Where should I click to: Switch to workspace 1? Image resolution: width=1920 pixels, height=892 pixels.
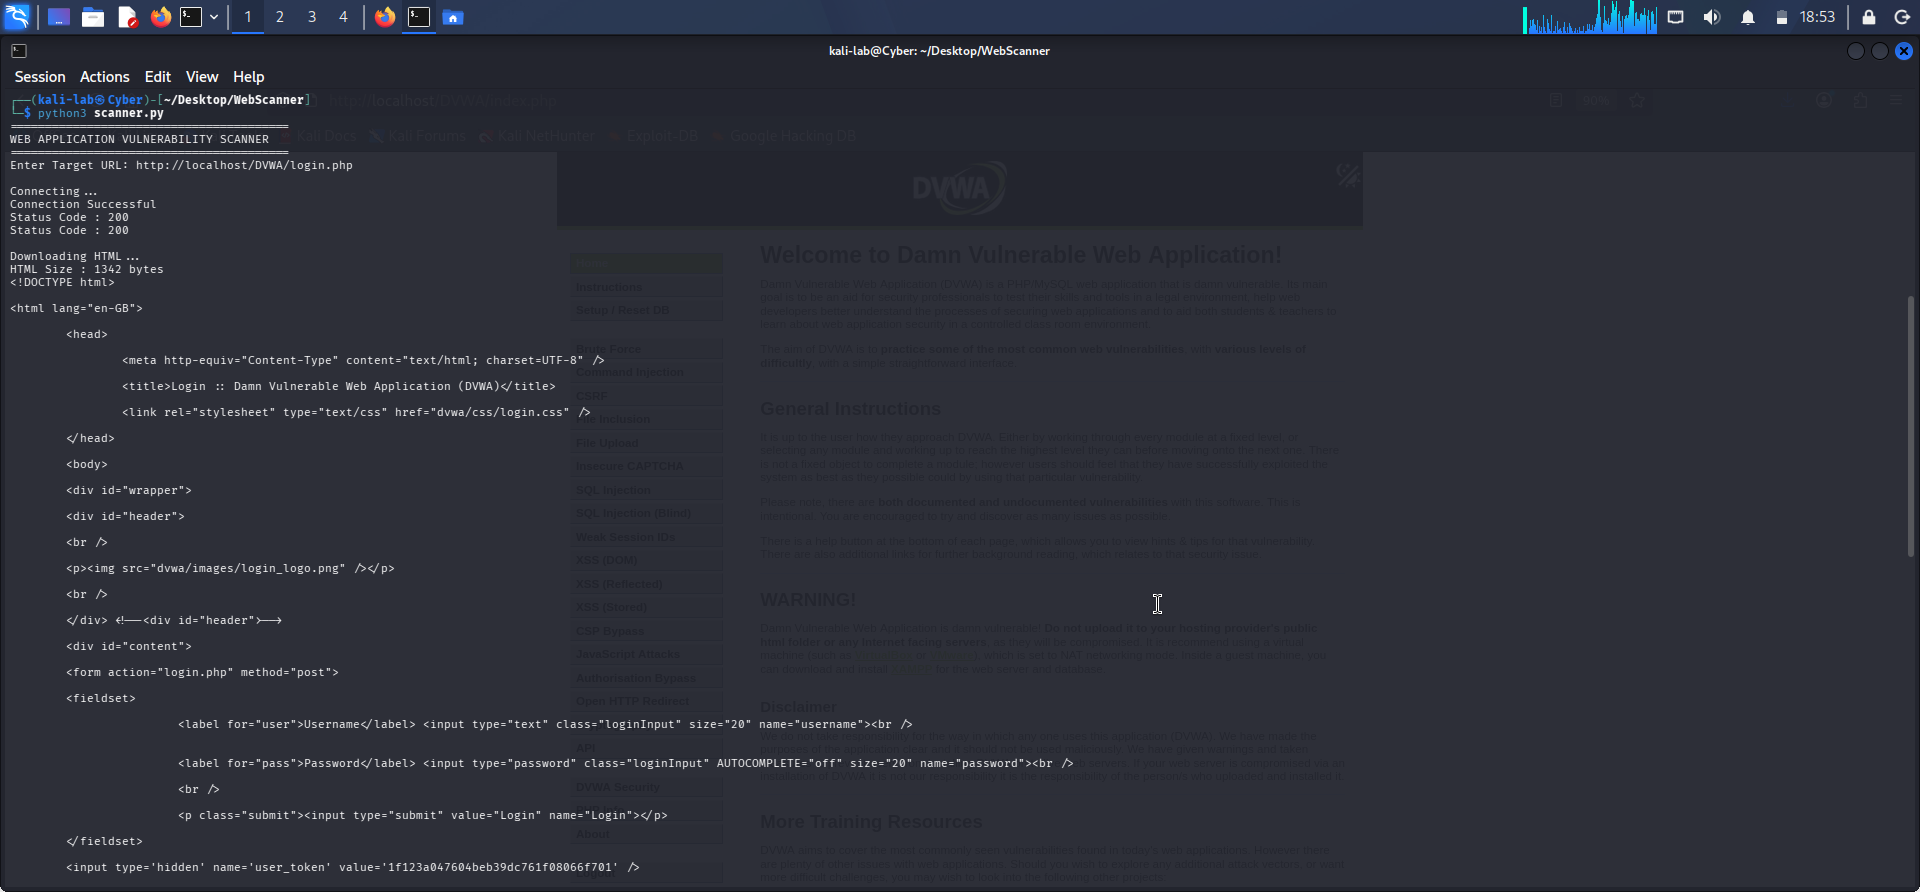click(x=248, y=17)
